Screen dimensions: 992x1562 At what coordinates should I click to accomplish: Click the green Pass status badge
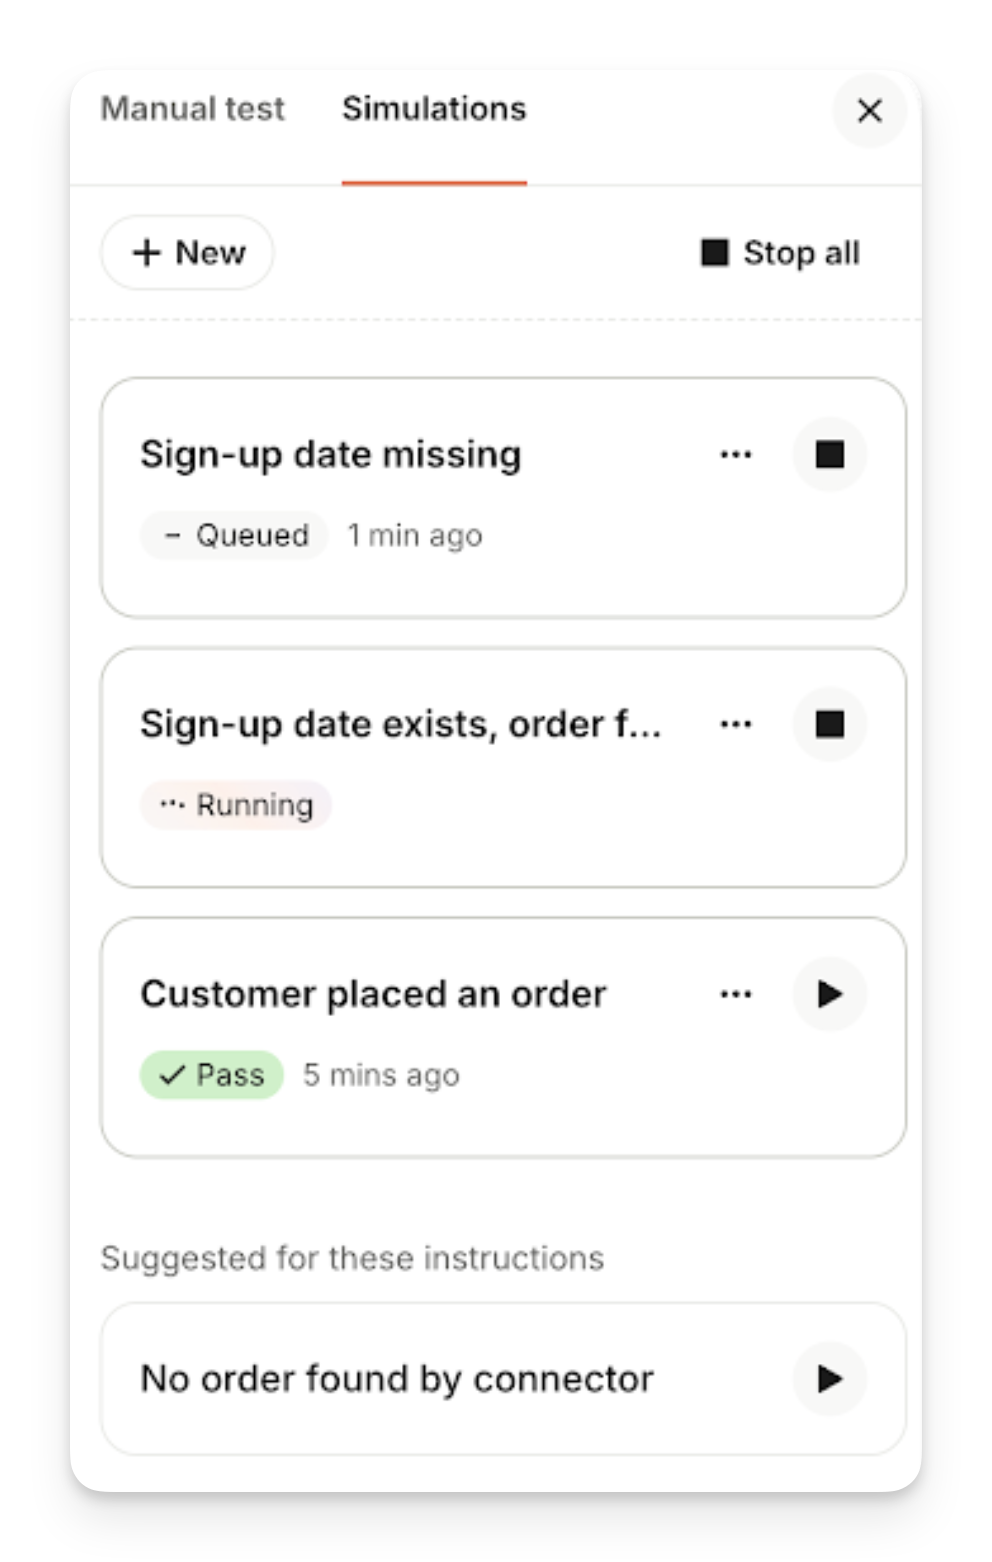coord(212,1075)
